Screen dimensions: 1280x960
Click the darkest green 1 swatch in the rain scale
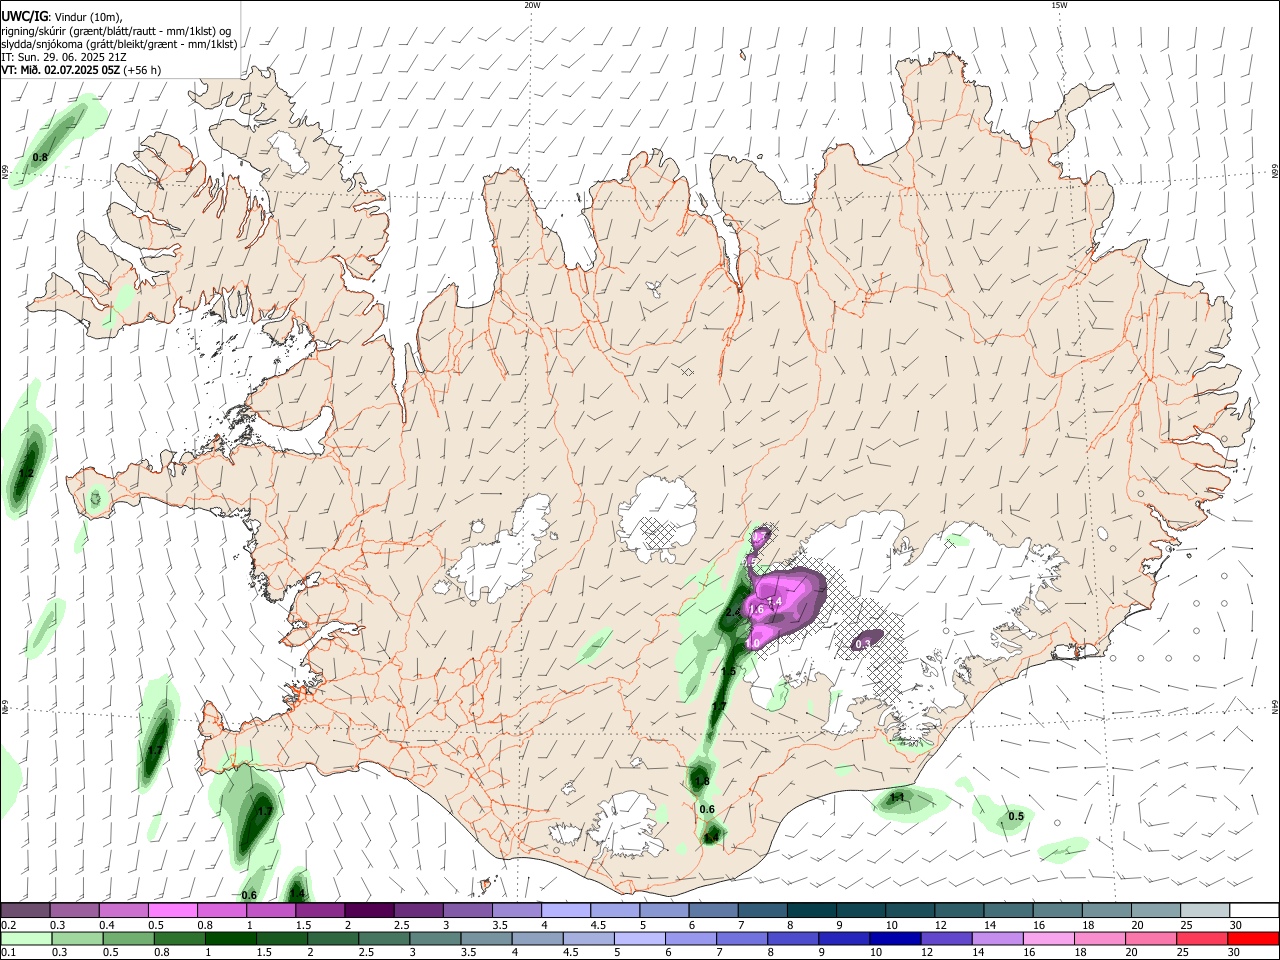pos(230,938)
